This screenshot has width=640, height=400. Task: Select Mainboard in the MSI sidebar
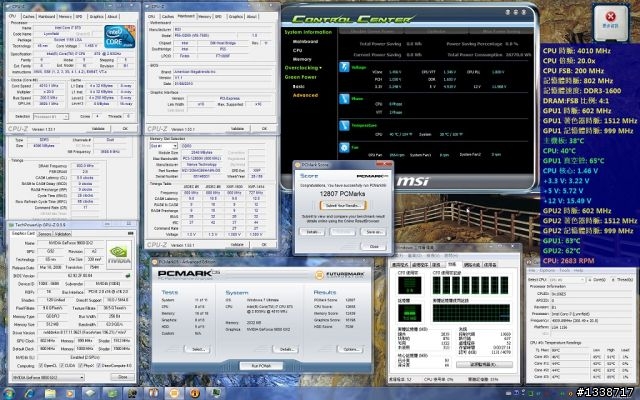tap(305, 42)
